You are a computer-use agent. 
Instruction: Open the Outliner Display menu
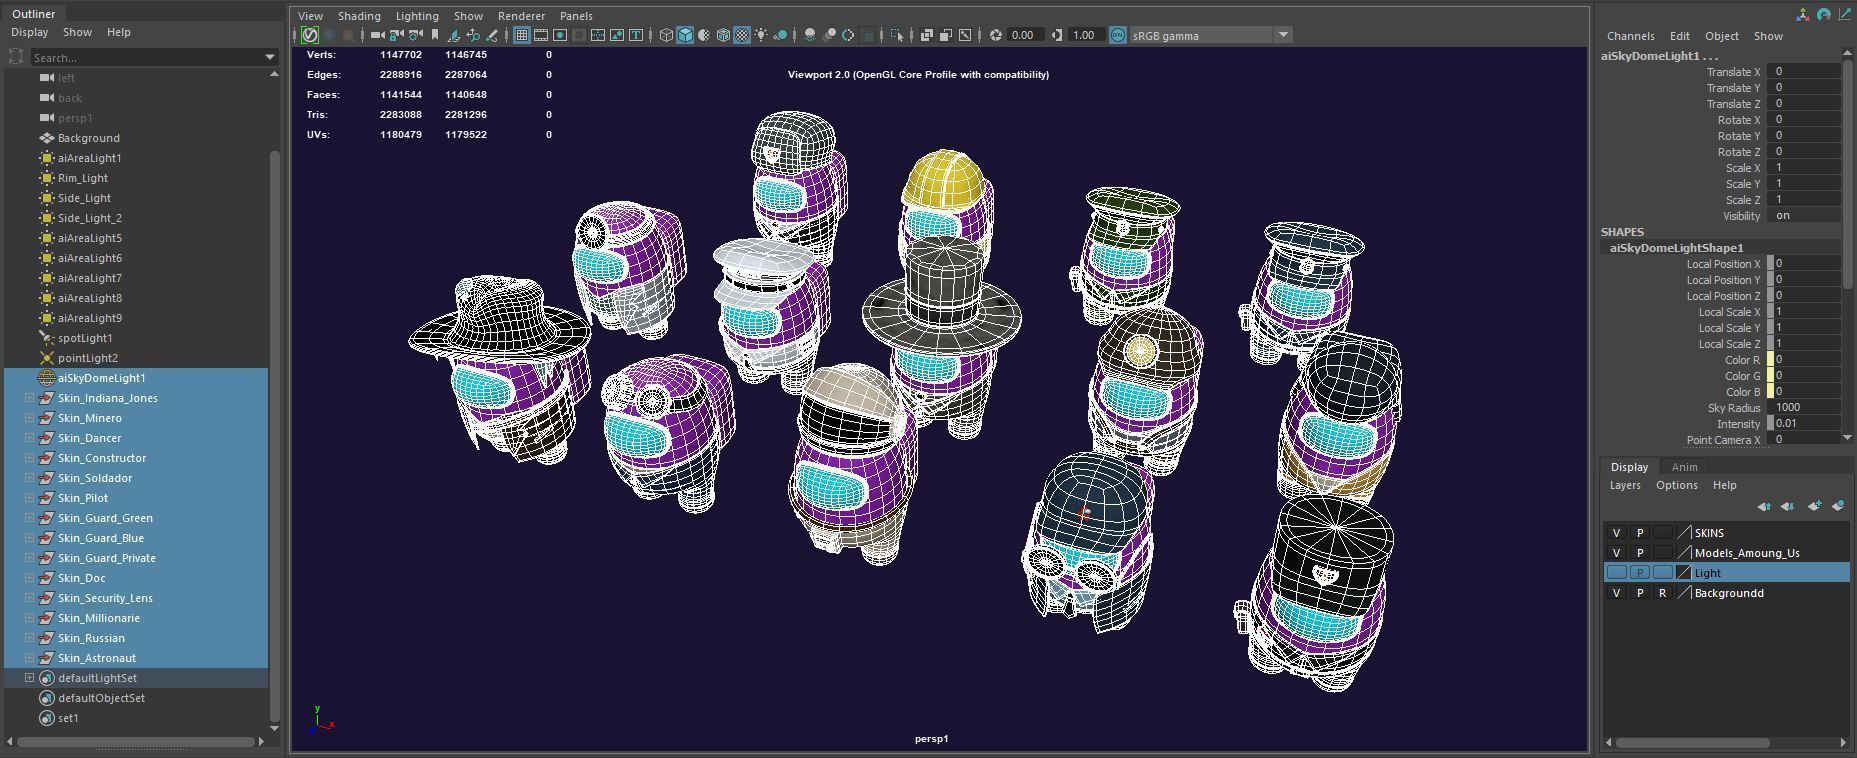[30, 32]
